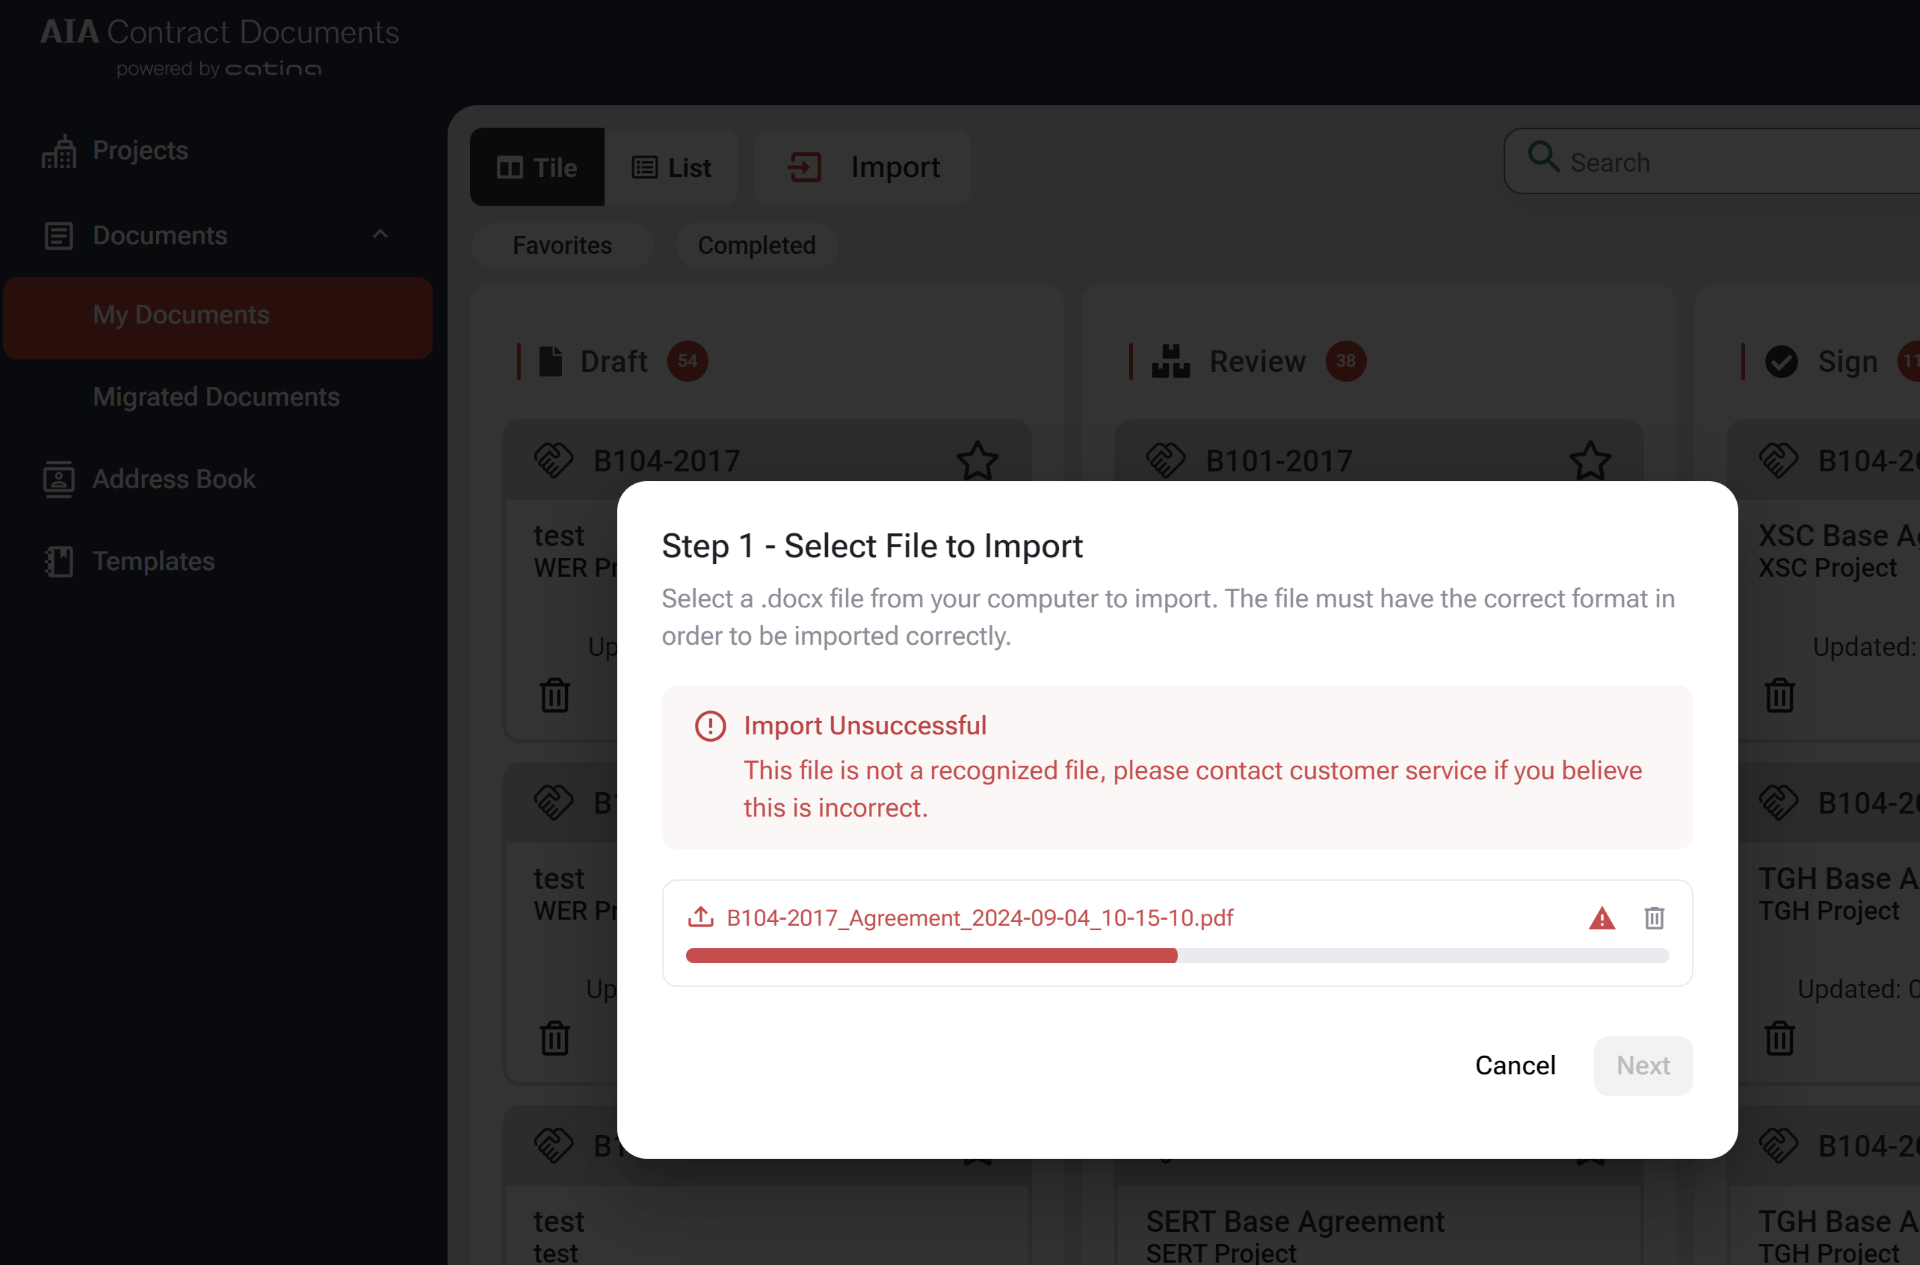The image size is (1920, 1265).
Task: Delete first test WER draft card
Action: (555, 695)
